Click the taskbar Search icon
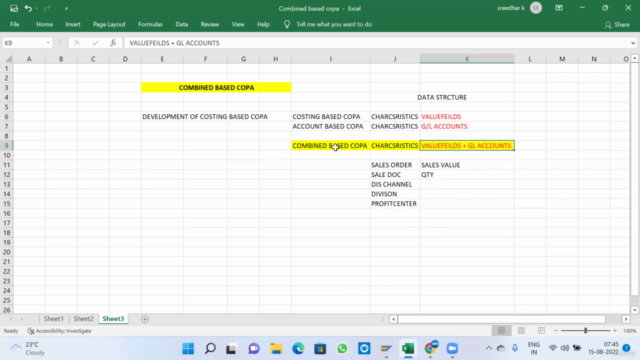This screenshot has height=360, width=640. point(210,349)
